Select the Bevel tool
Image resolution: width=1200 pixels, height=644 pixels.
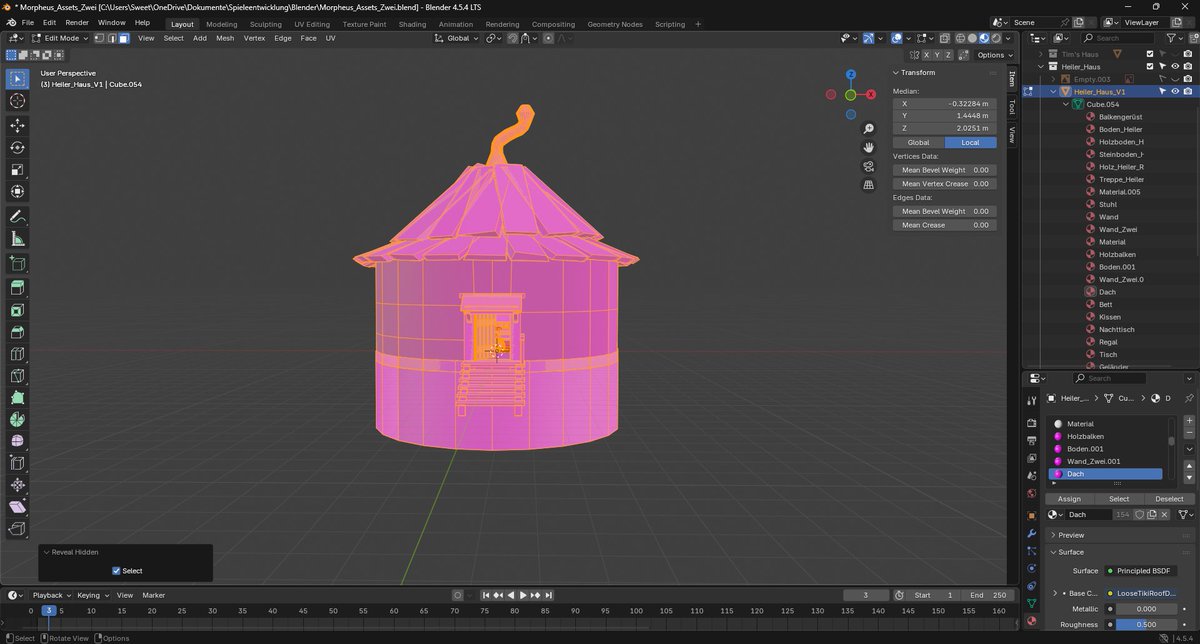[18, 332]
